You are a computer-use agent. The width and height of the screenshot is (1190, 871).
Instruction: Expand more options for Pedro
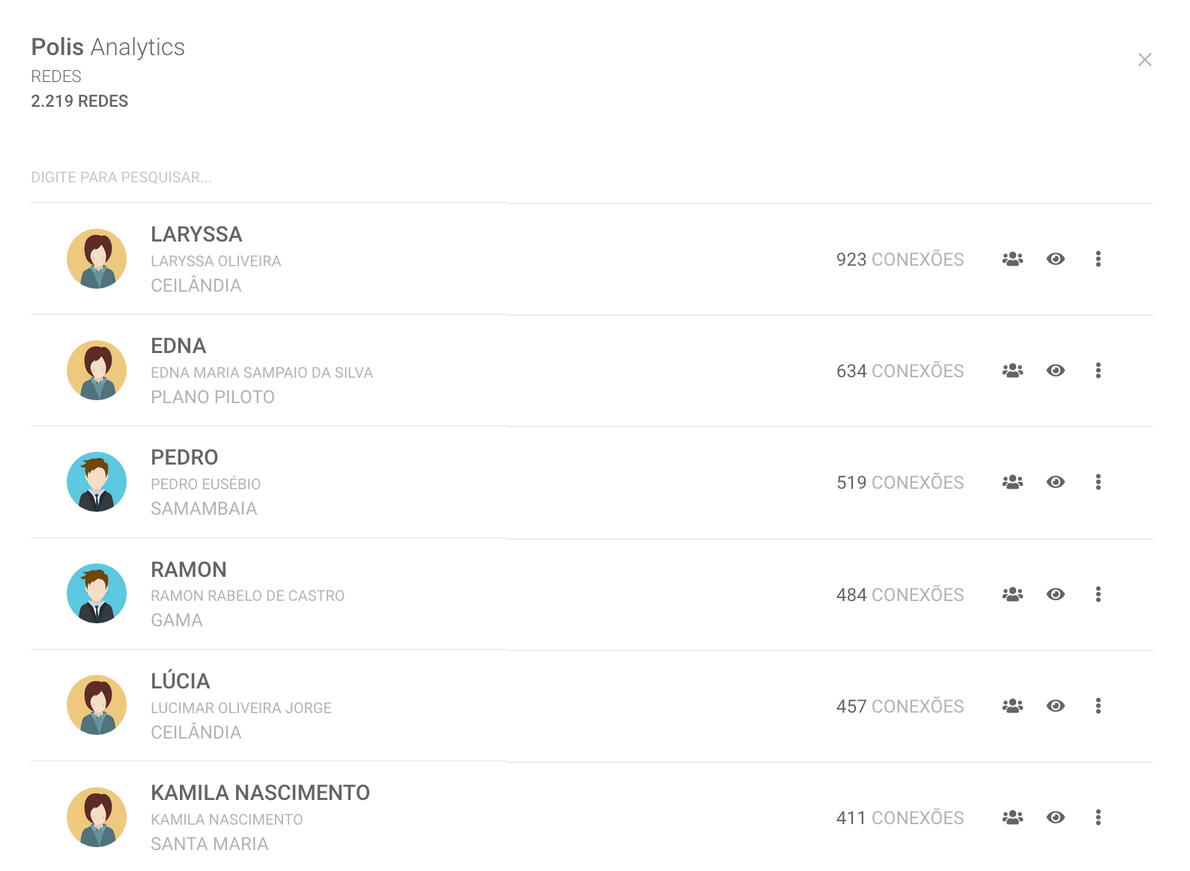[1098, 482]
